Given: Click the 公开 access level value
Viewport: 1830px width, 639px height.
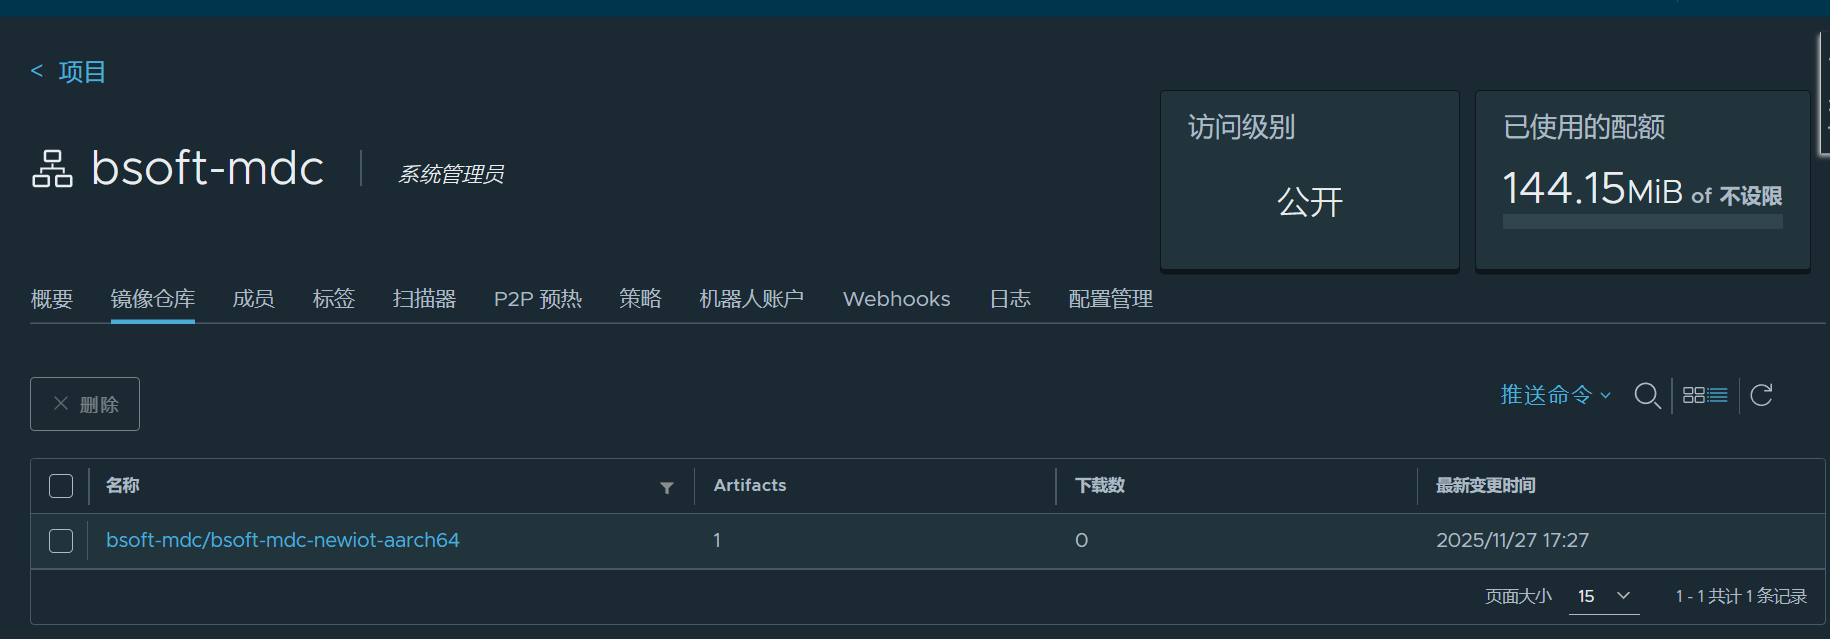Looking at the screenshot, I should tap(1310, 202).
